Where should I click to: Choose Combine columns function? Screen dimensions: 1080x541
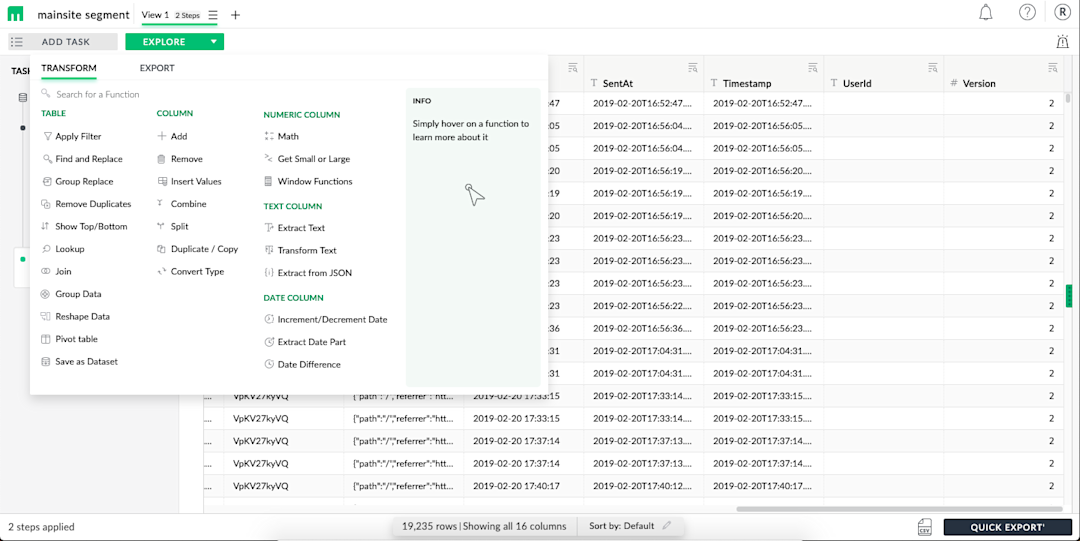pyautogui.click(x=182, y=204)
